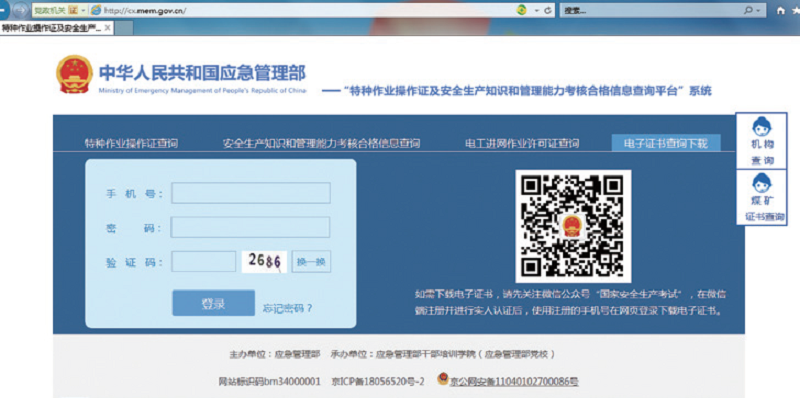
Task: Click the national emblem logo
Action: [x=75, y=74]
